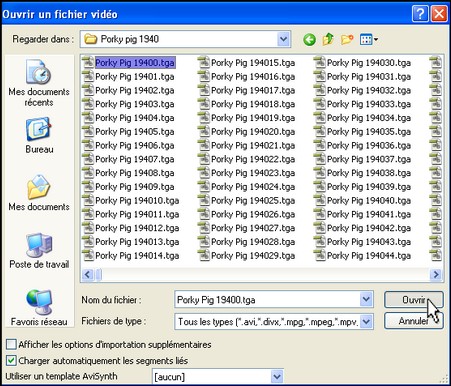Go back to the previous folder (green arrow)
This screenshot has height=386, width=451.
tap(309, 40)
